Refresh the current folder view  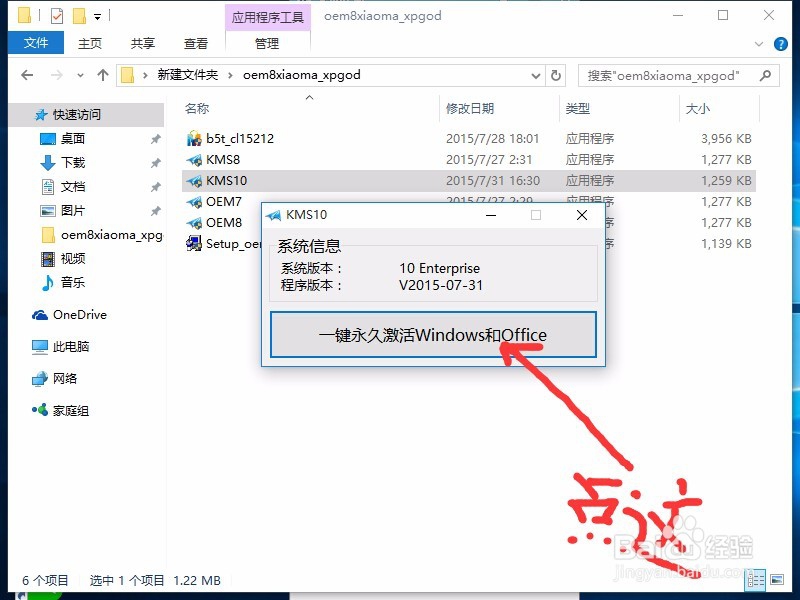[556, 75]
